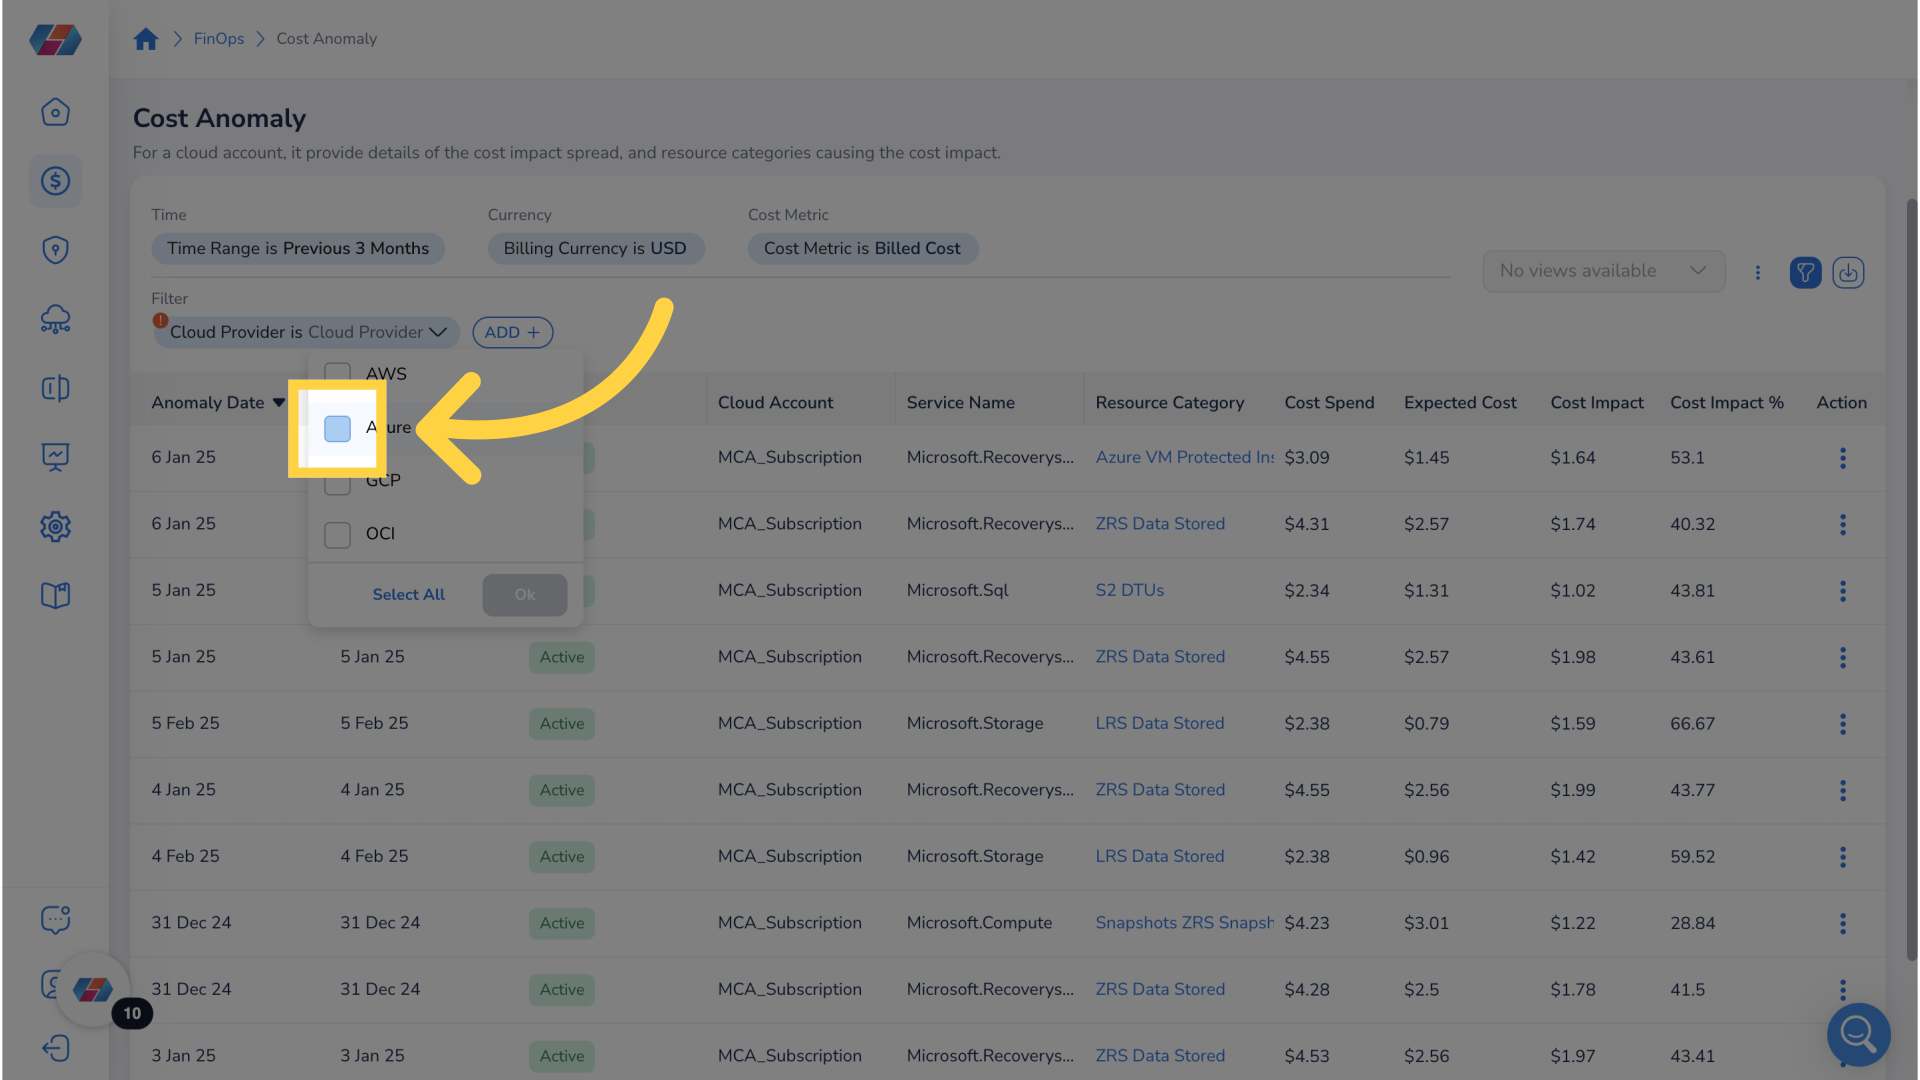Open the No views available dropdown
Image resolution: width=1920 pixels, height=1080 pixels.
tap(1603, 271)
